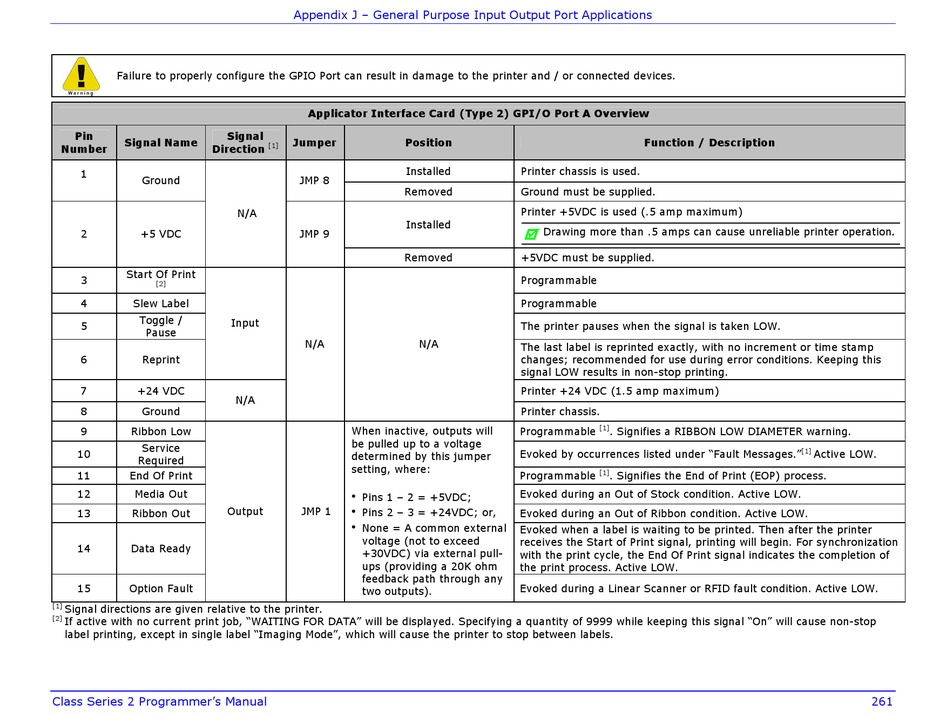Select the "Ribbon Low" signal name

pos(161,432)
